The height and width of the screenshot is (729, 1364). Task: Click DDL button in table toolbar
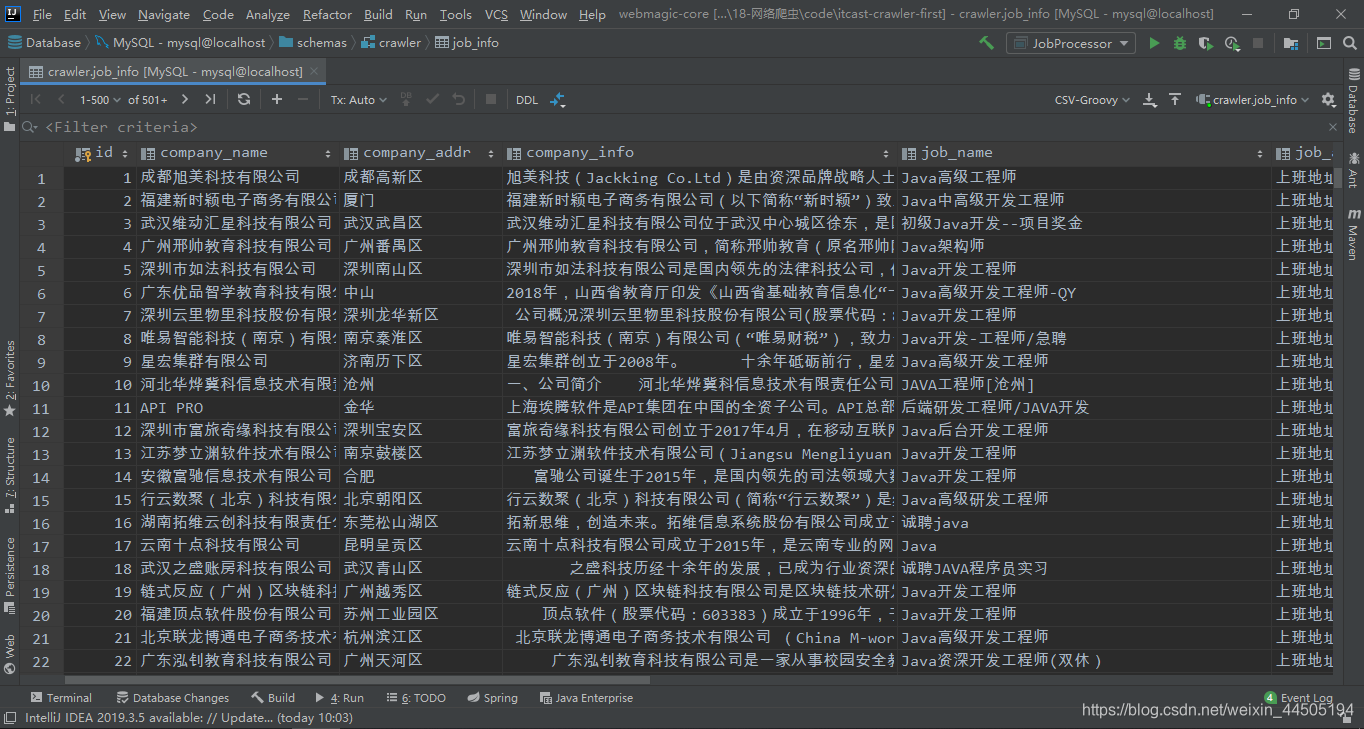point(527,99)
